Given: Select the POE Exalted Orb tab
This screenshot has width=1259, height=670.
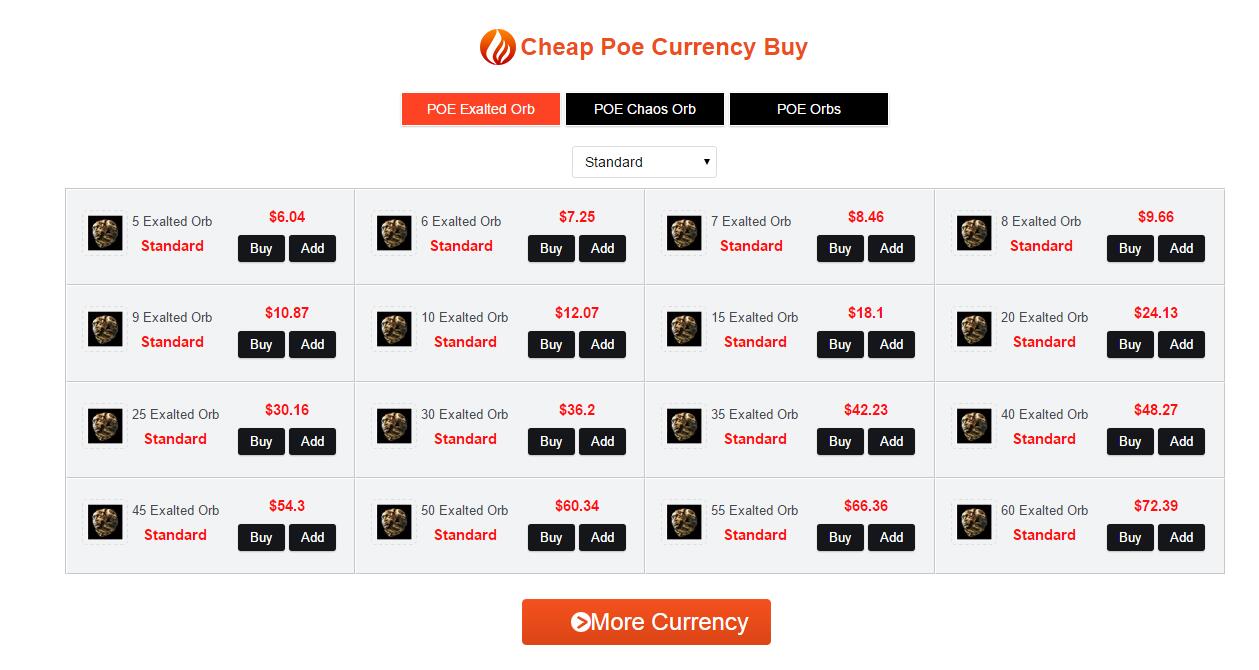Looking at the screenshot, I should tap(481, 109).
